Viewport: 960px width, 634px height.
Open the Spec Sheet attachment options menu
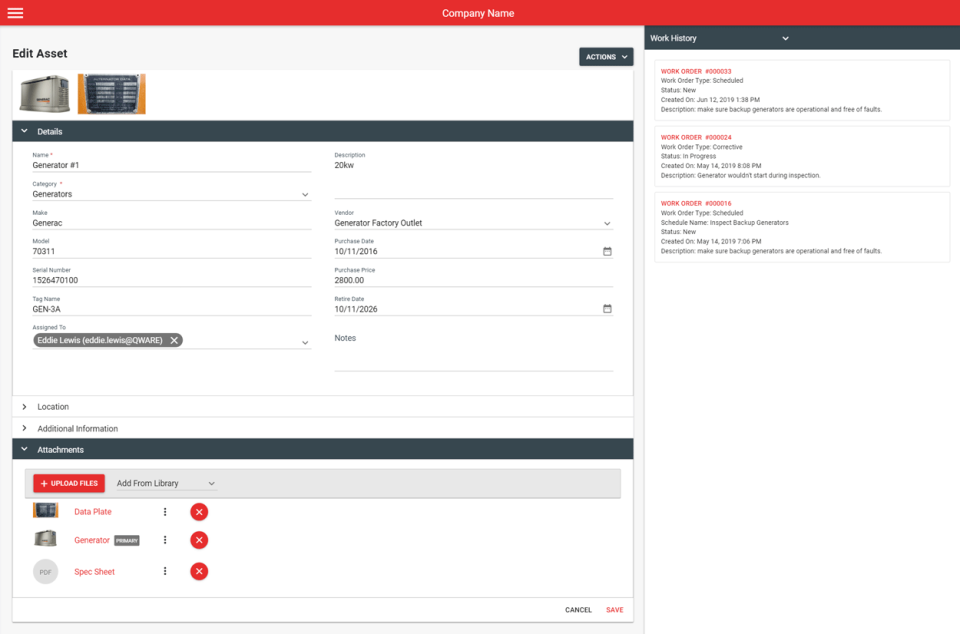[165, 571]
